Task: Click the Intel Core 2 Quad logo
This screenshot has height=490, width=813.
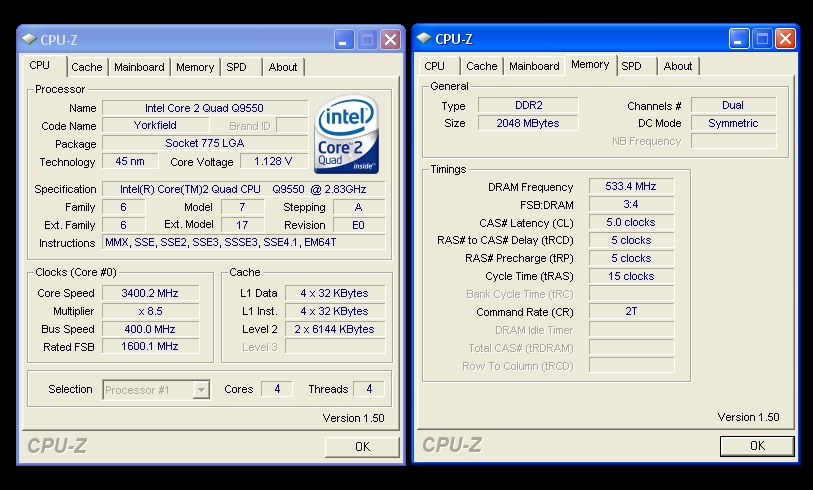Action: click(346, 134)
